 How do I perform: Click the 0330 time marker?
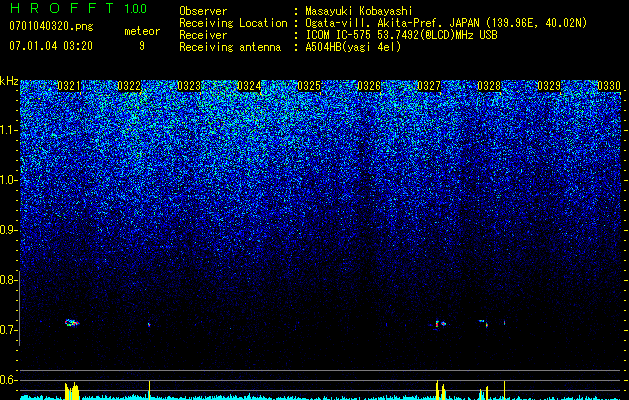click(x=609, y=86)
